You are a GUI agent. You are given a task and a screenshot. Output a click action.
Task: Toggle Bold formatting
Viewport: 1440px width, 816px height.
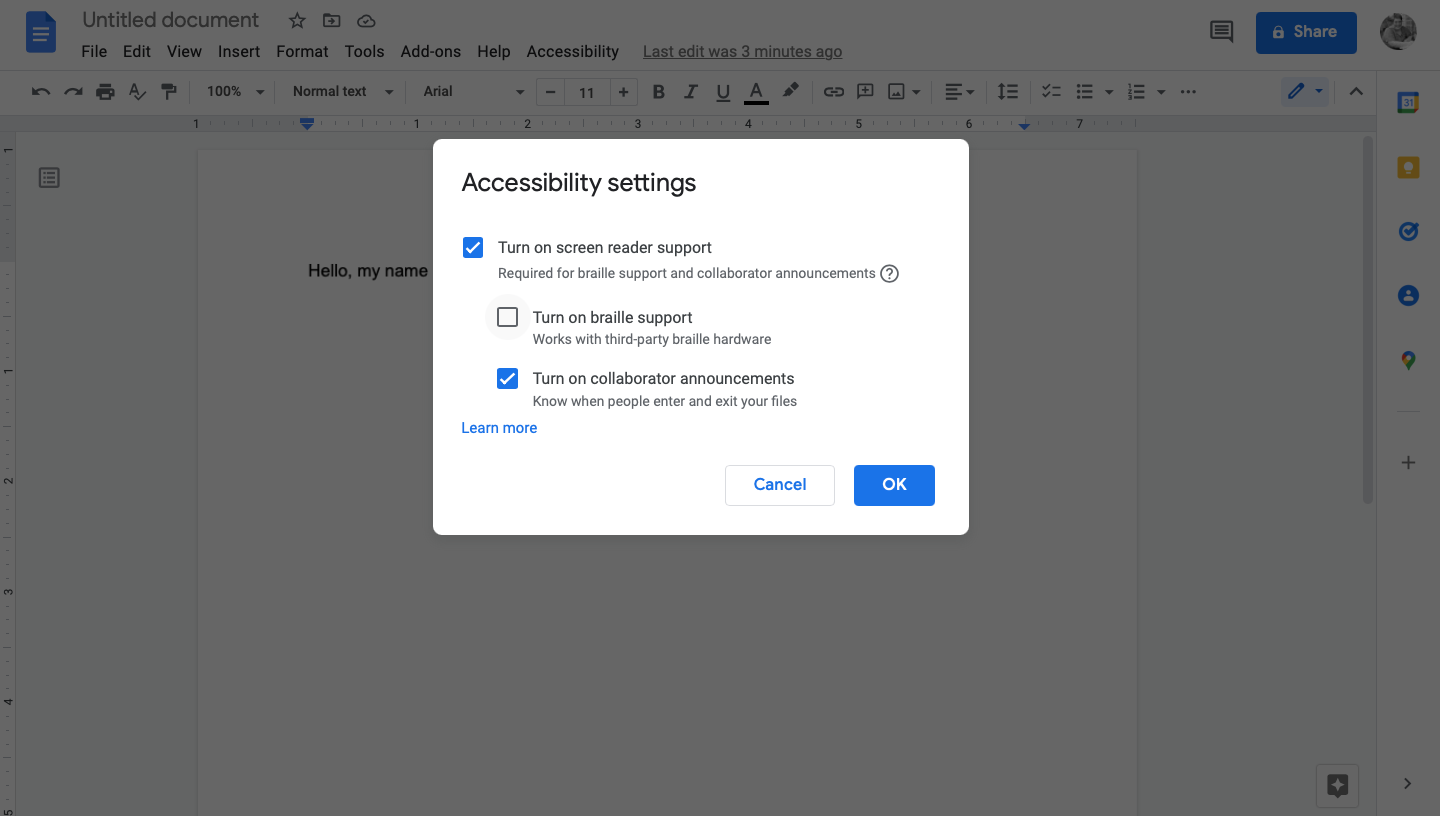[x=658, y=92]
